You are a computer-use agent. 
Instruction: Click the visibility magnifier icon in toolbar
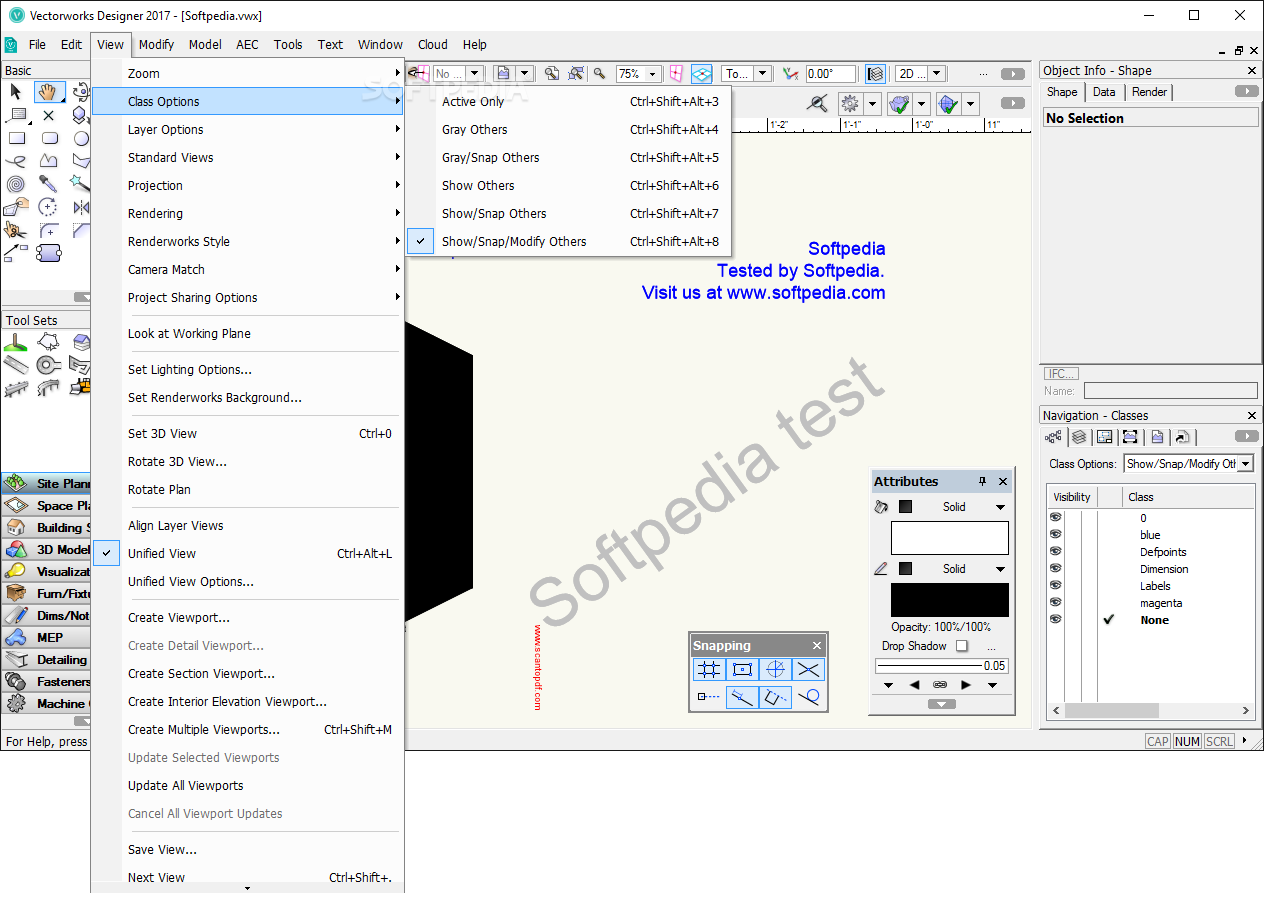pyautogui.click(x=818, y=103)
